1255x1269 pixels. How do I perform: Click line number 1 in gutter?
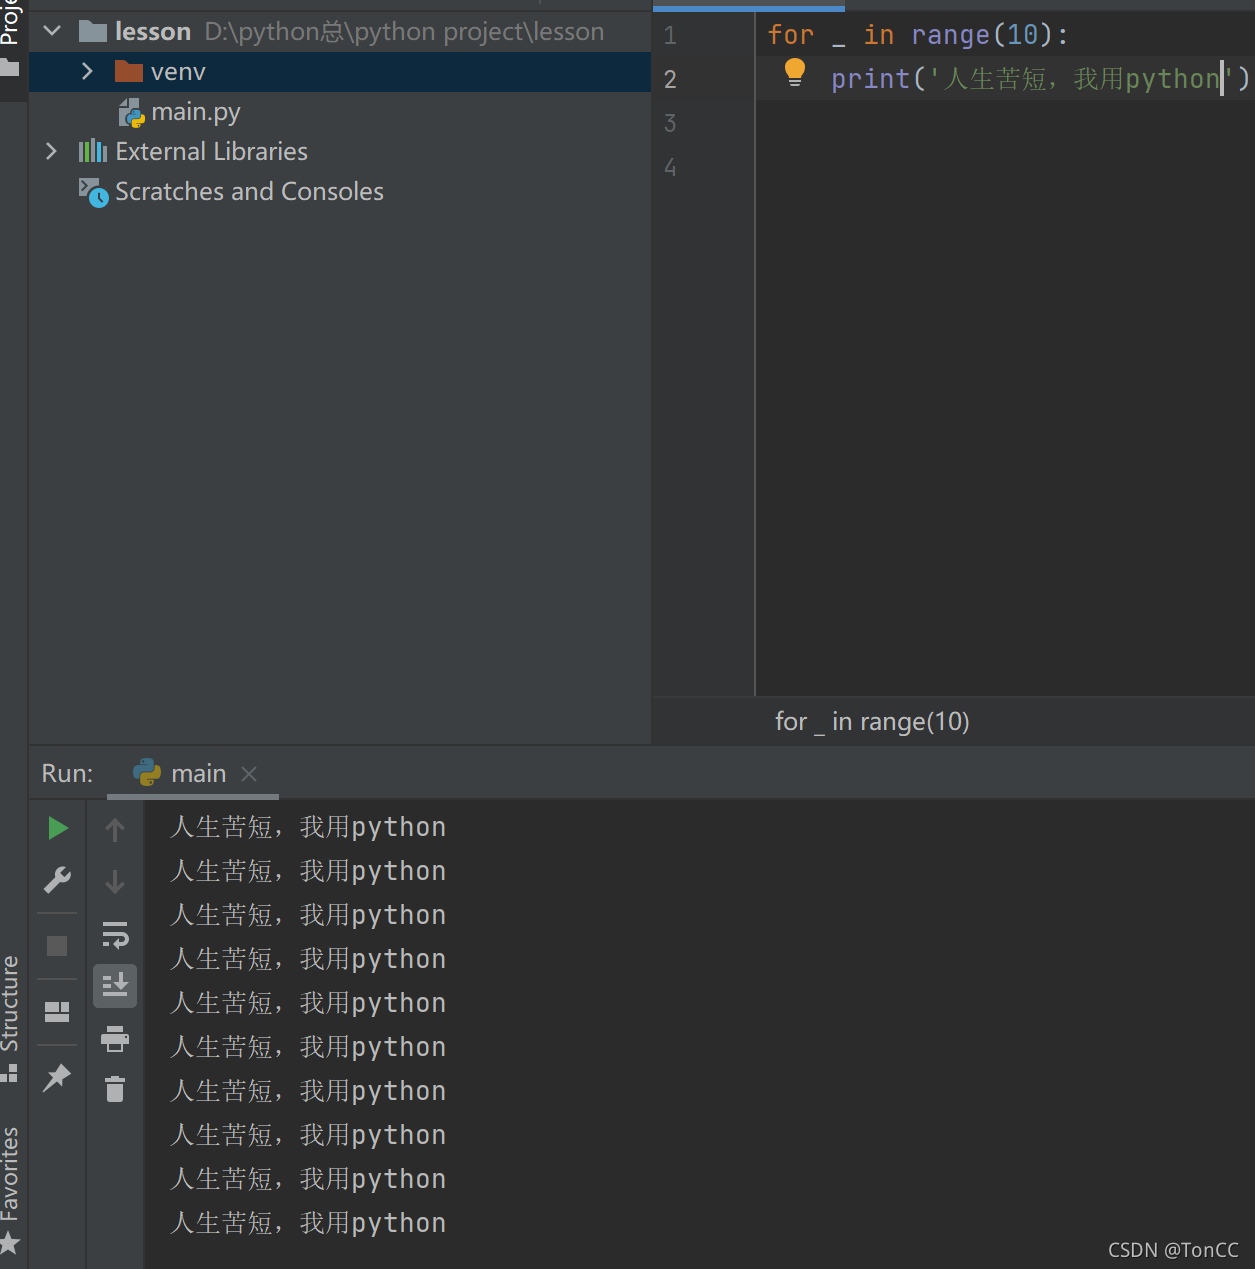point(670,36)
